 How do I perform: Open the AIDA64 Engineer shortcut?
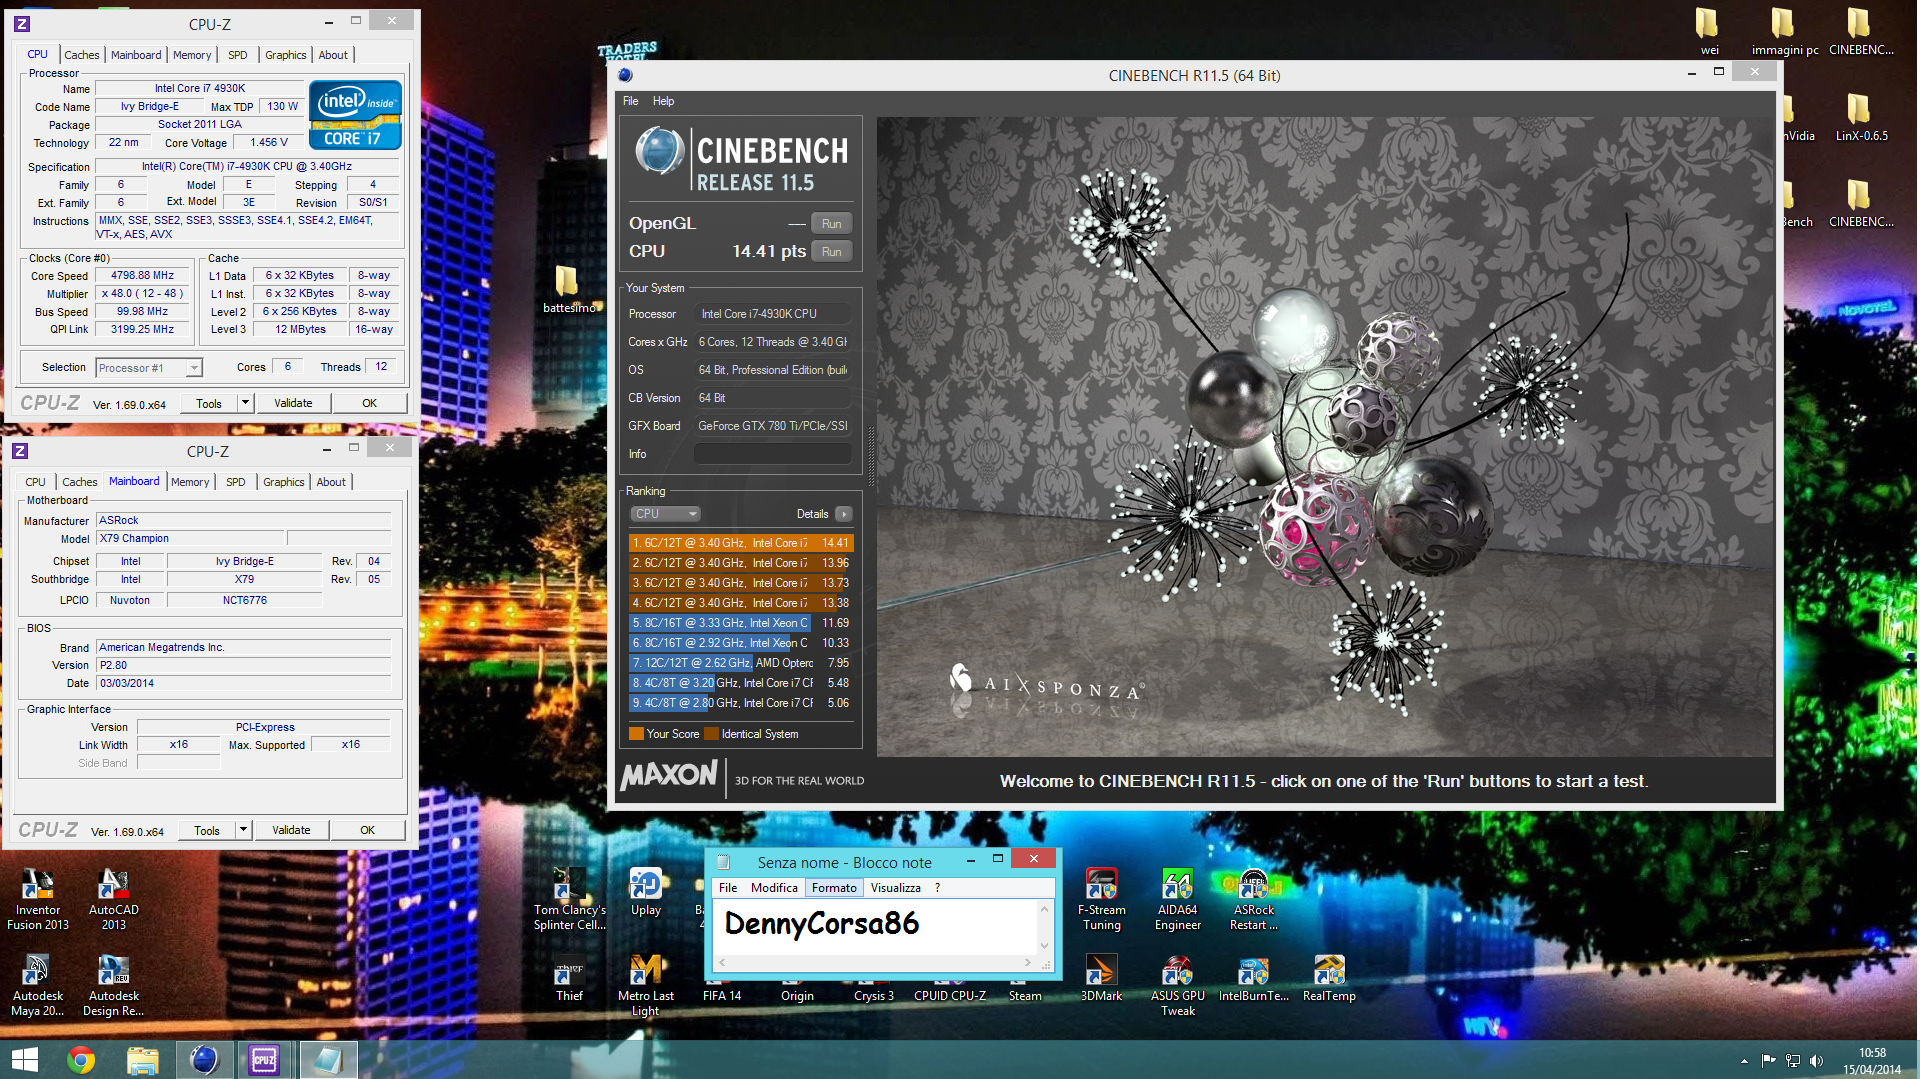coord(1178,898)
